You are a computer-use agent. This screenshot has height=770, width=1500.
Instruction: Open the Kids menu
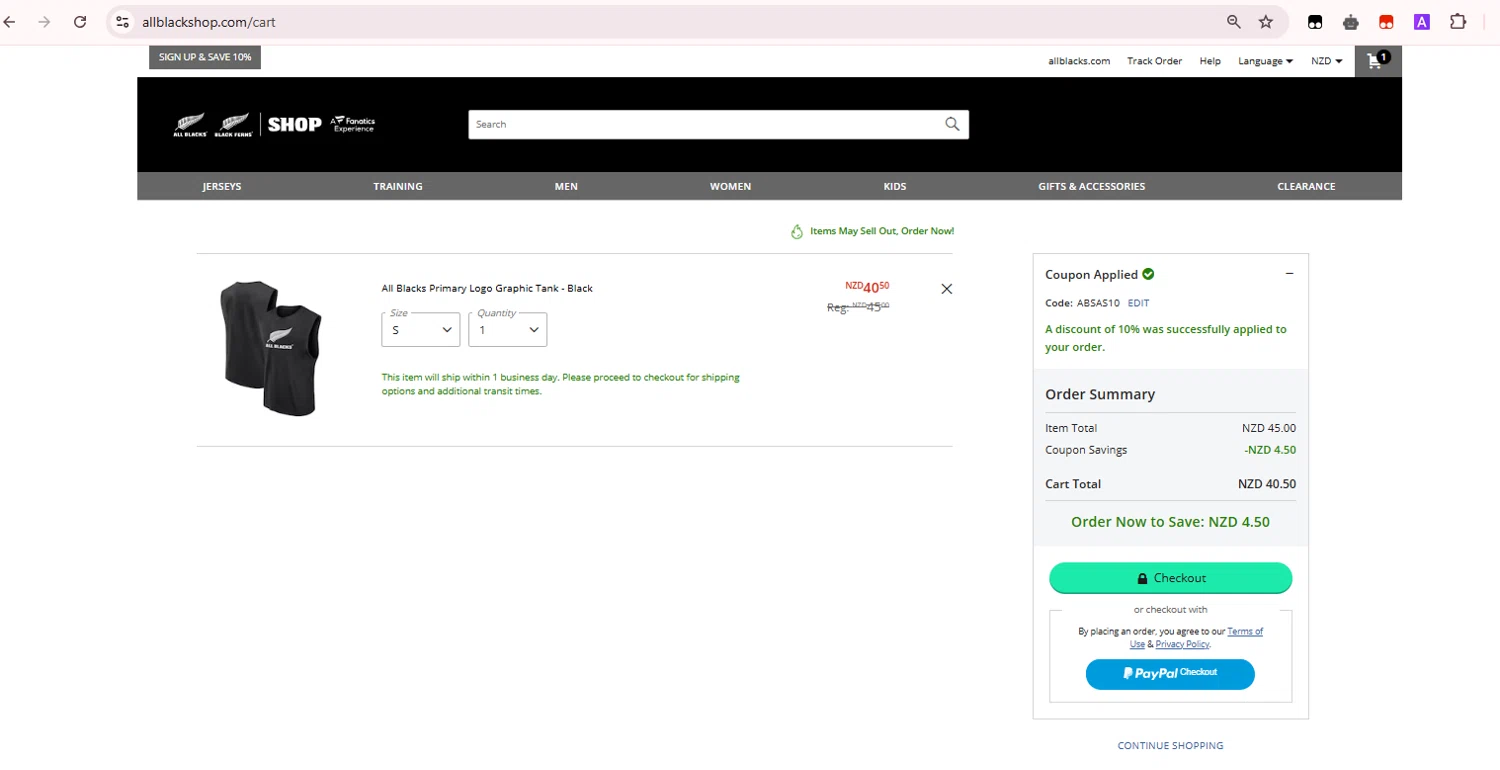click(x=895, y=186)
